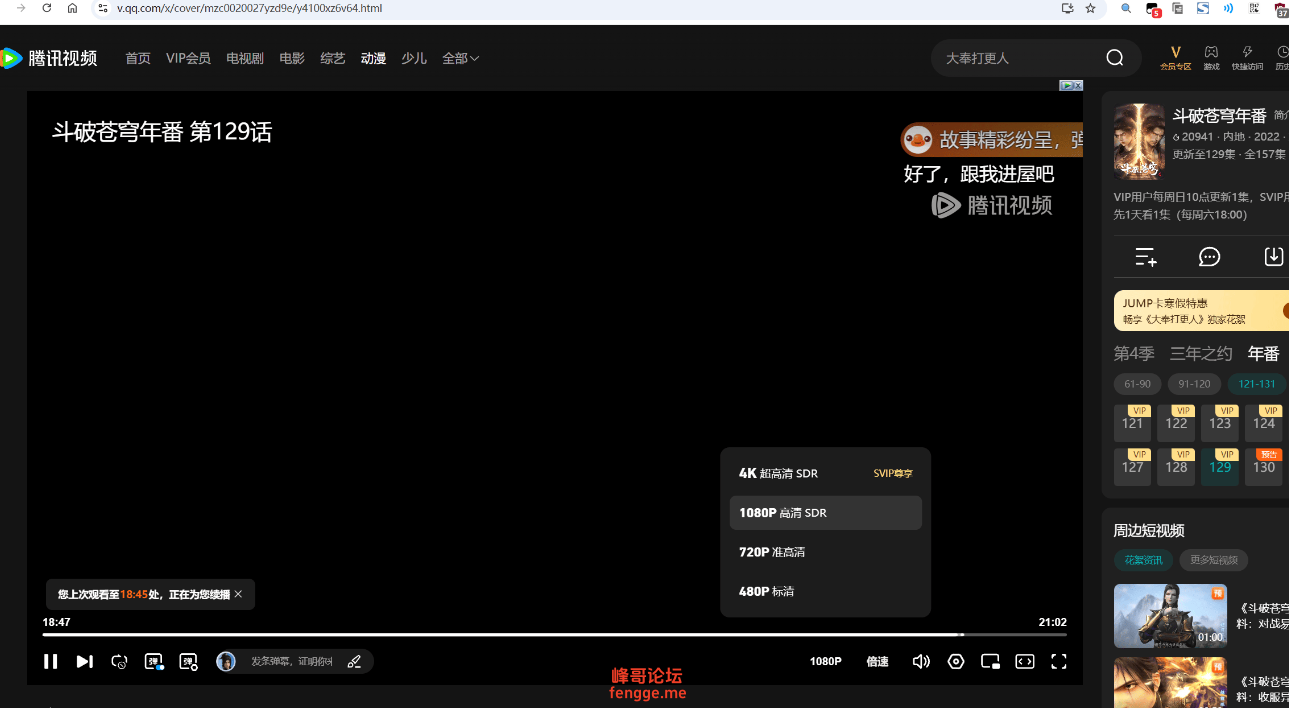Click the download icon in sidebar
This screenshot has width=1289, height=708.
(x=1274, y=256)
